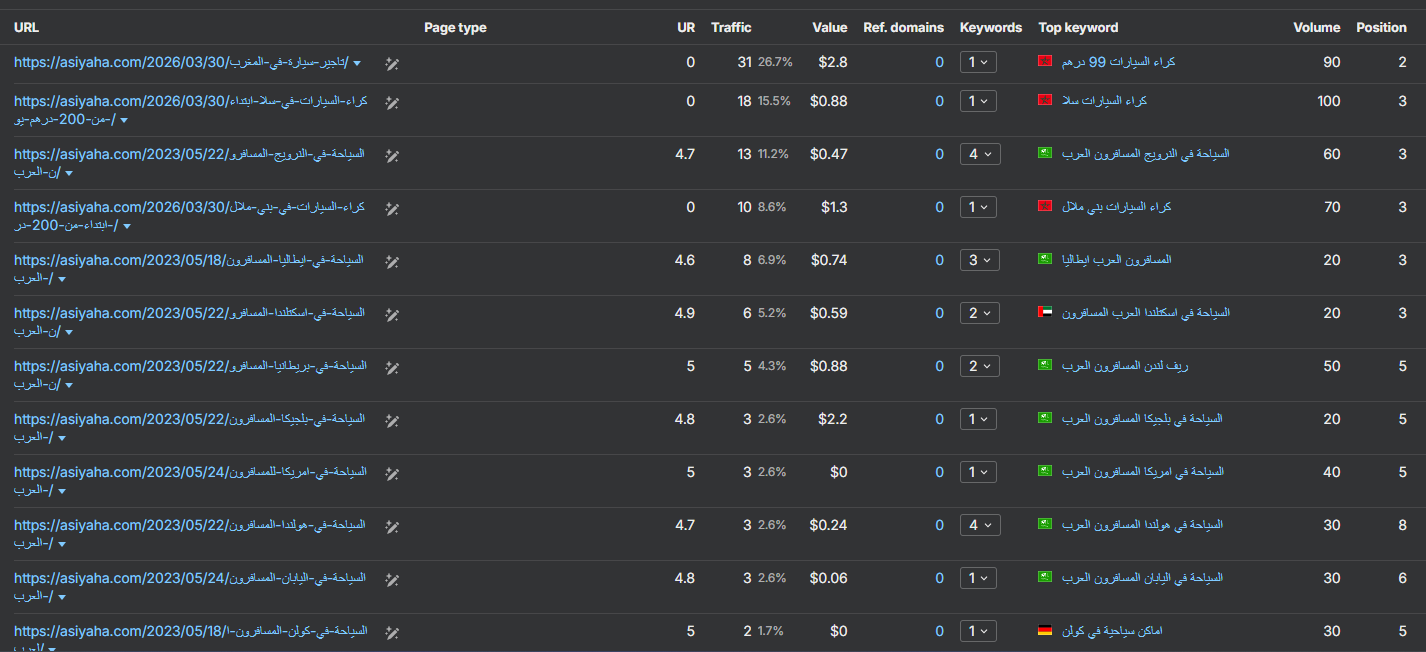1426x652 pixels.
Task: Click the Ref. domains 0 link in the traffic 10 row
Action: [x=939, y=207]
